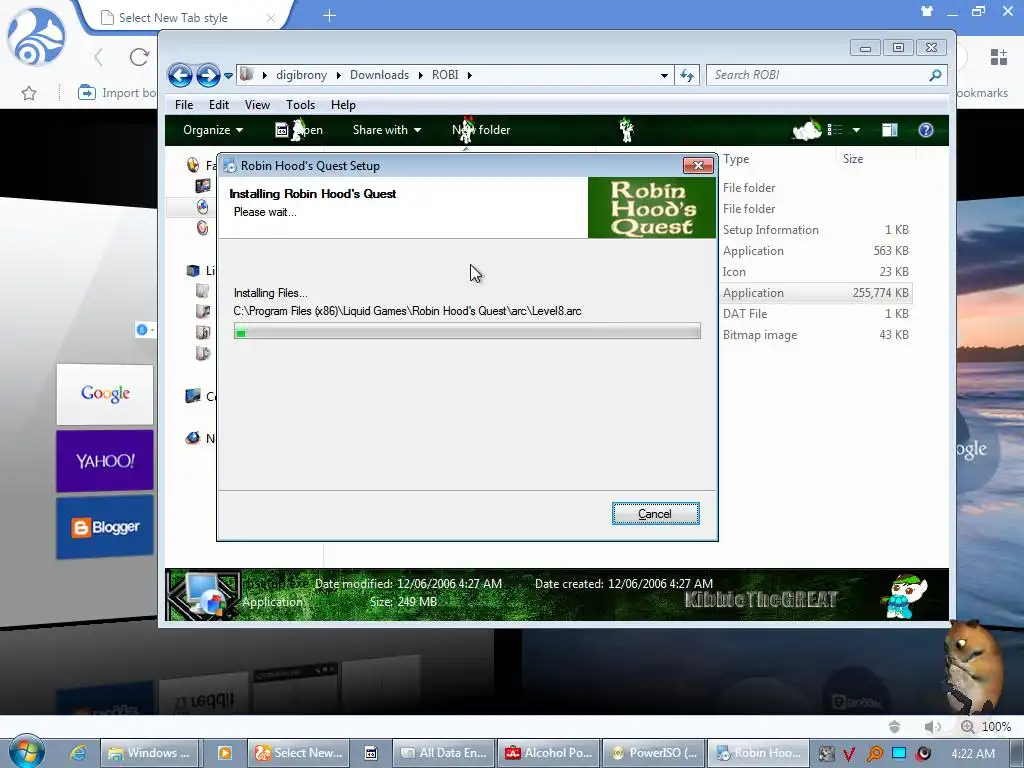Open the Tools menu in Explorer
This screenshot has height=768, width=1024.
[x=300, y=104]
